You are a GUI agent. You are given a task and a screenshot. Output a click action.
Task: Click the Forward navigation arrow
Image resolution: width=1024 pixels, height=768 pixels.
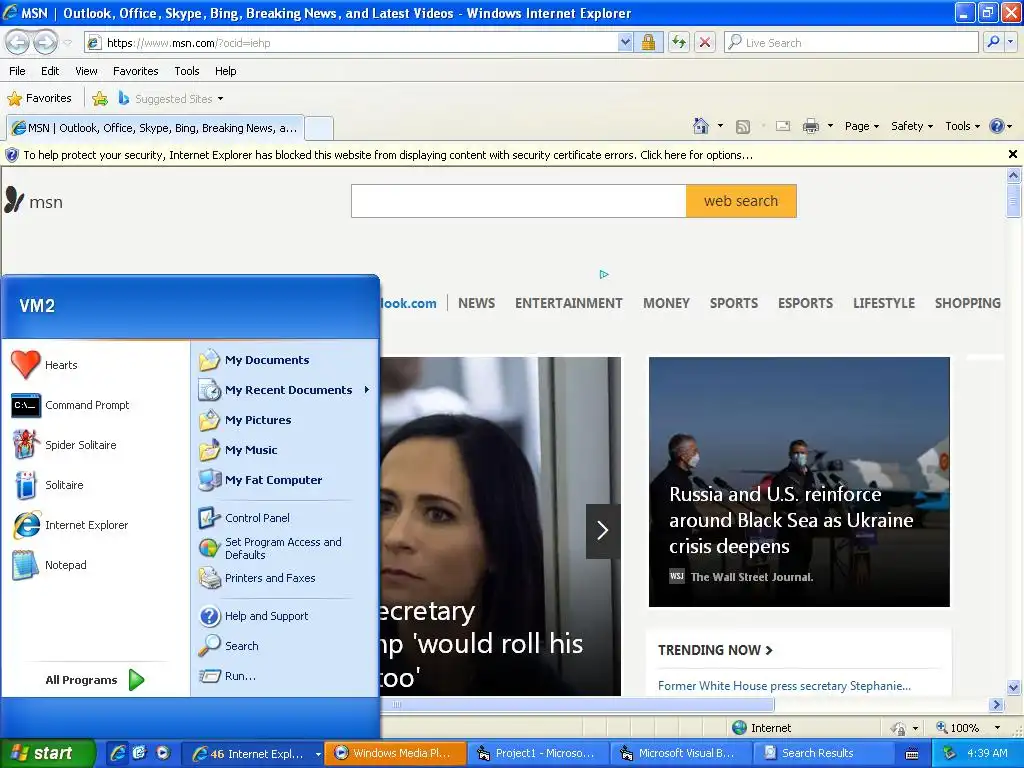pyautogui.click(x=45, y=43)
